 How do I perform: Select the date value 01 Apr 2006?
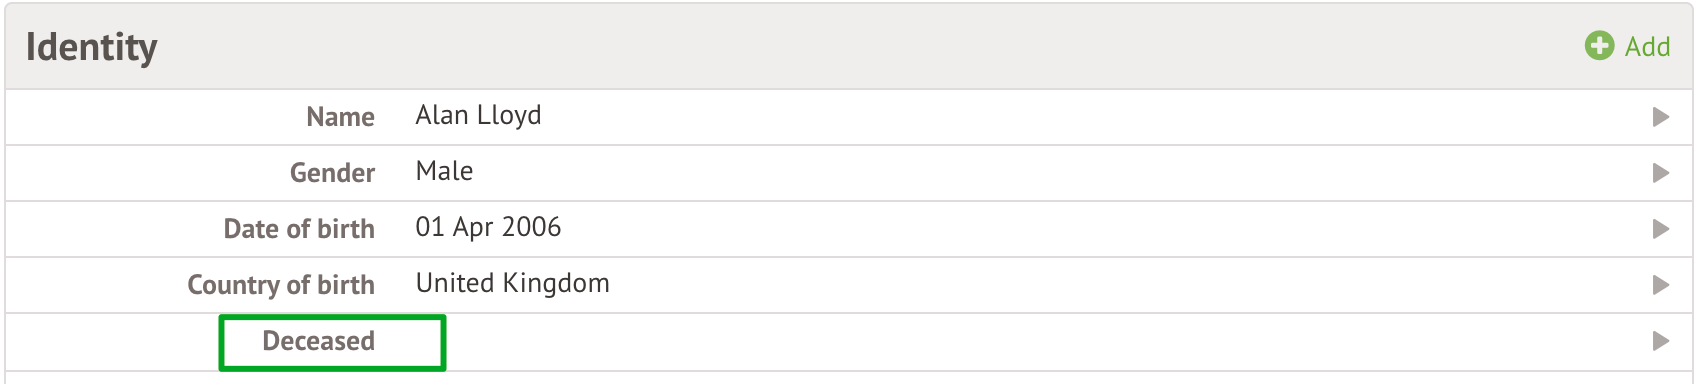(x=488, y=227)
